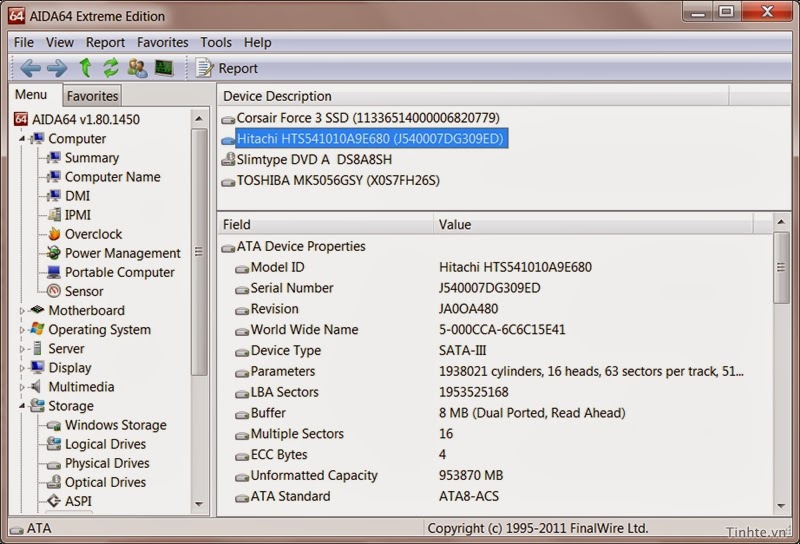Click the Display monitor icon
Image resolution: width=800 pixels, height=544 pixels.
(x=37, y=368)
